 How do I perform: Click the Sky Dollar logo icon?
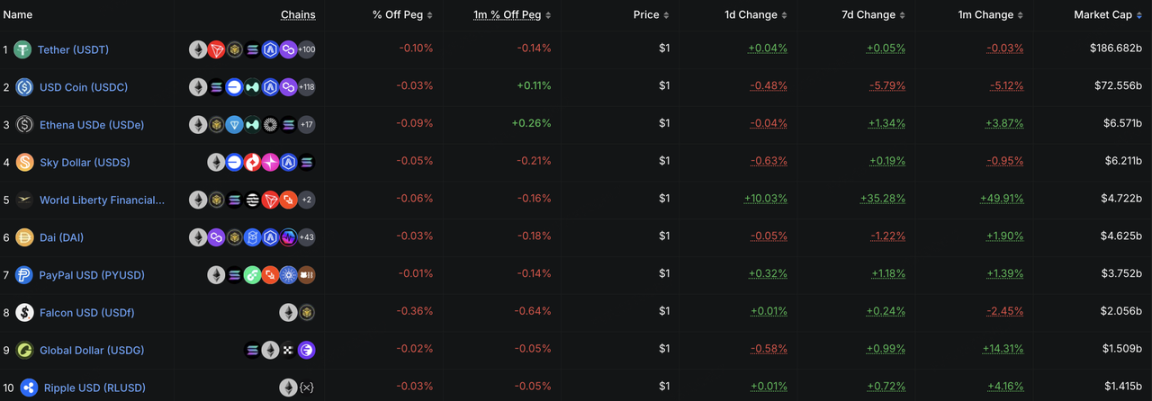(24, 162)
